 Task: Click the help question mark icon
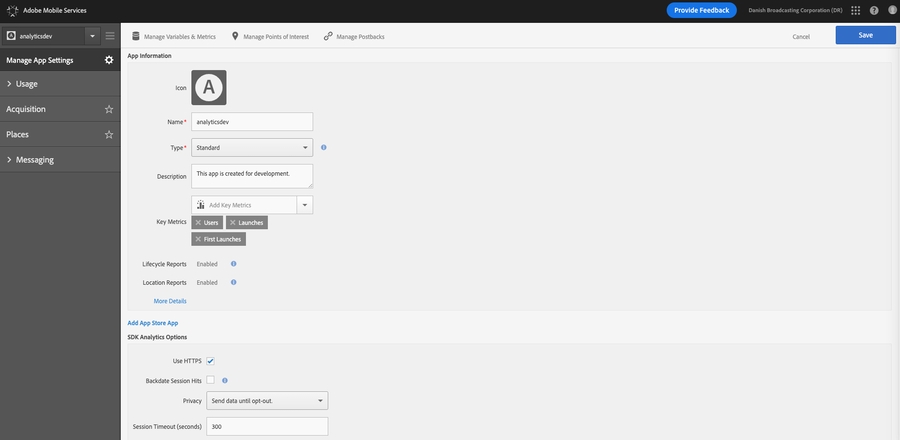click(x=874, y=10)
